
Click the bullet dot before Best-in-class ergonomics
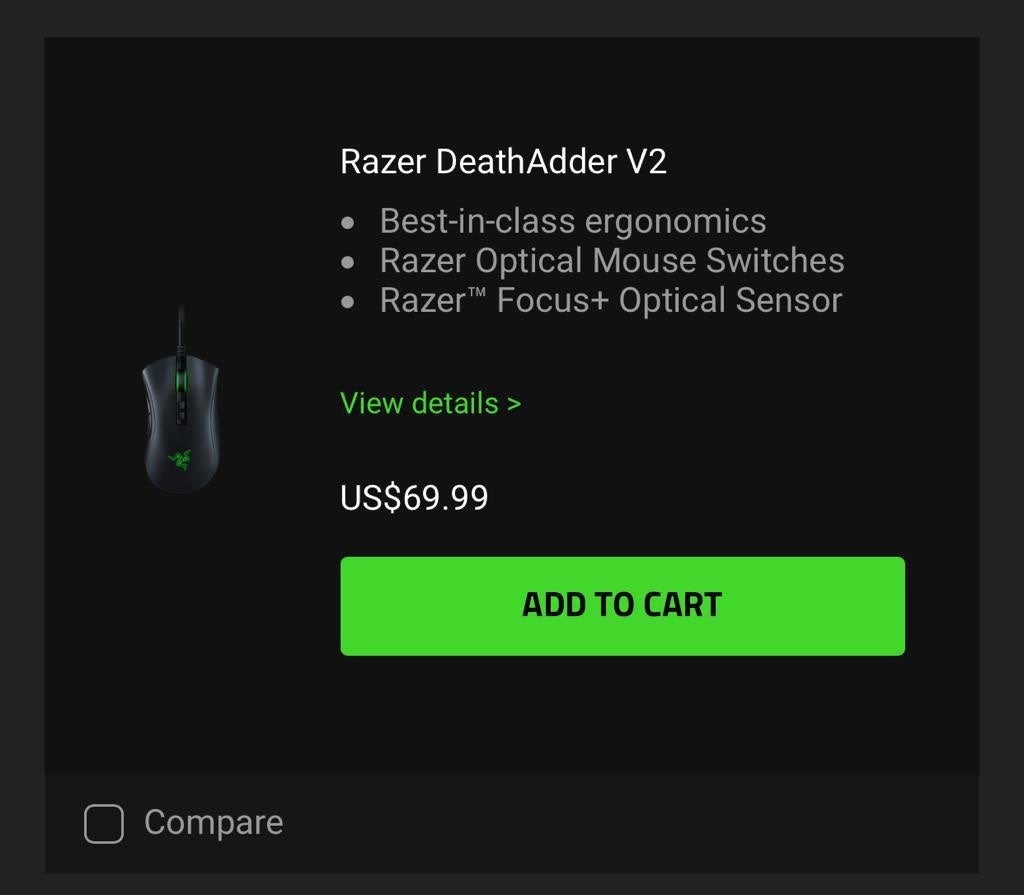pos(347,223)
